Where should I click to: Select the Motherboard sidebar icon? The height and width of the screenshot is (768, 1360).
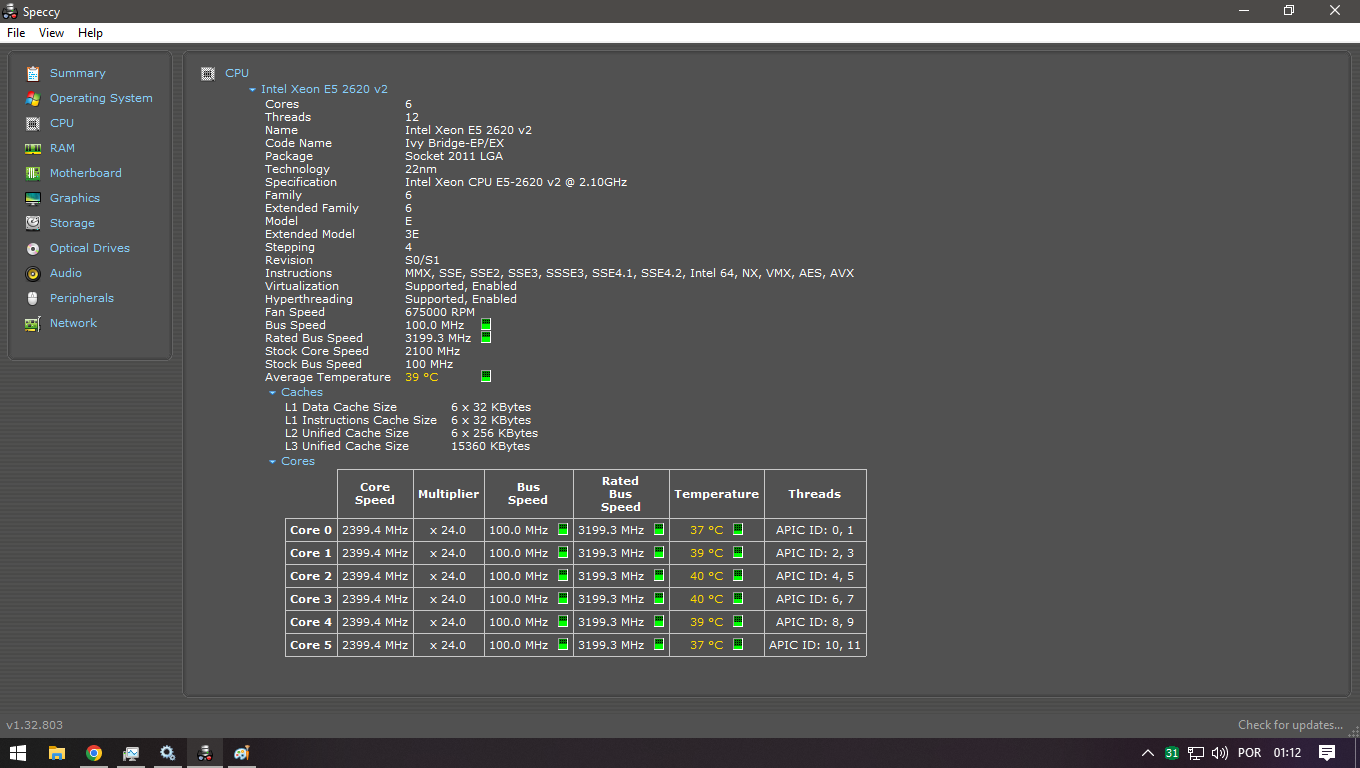(x=33, y=173)
